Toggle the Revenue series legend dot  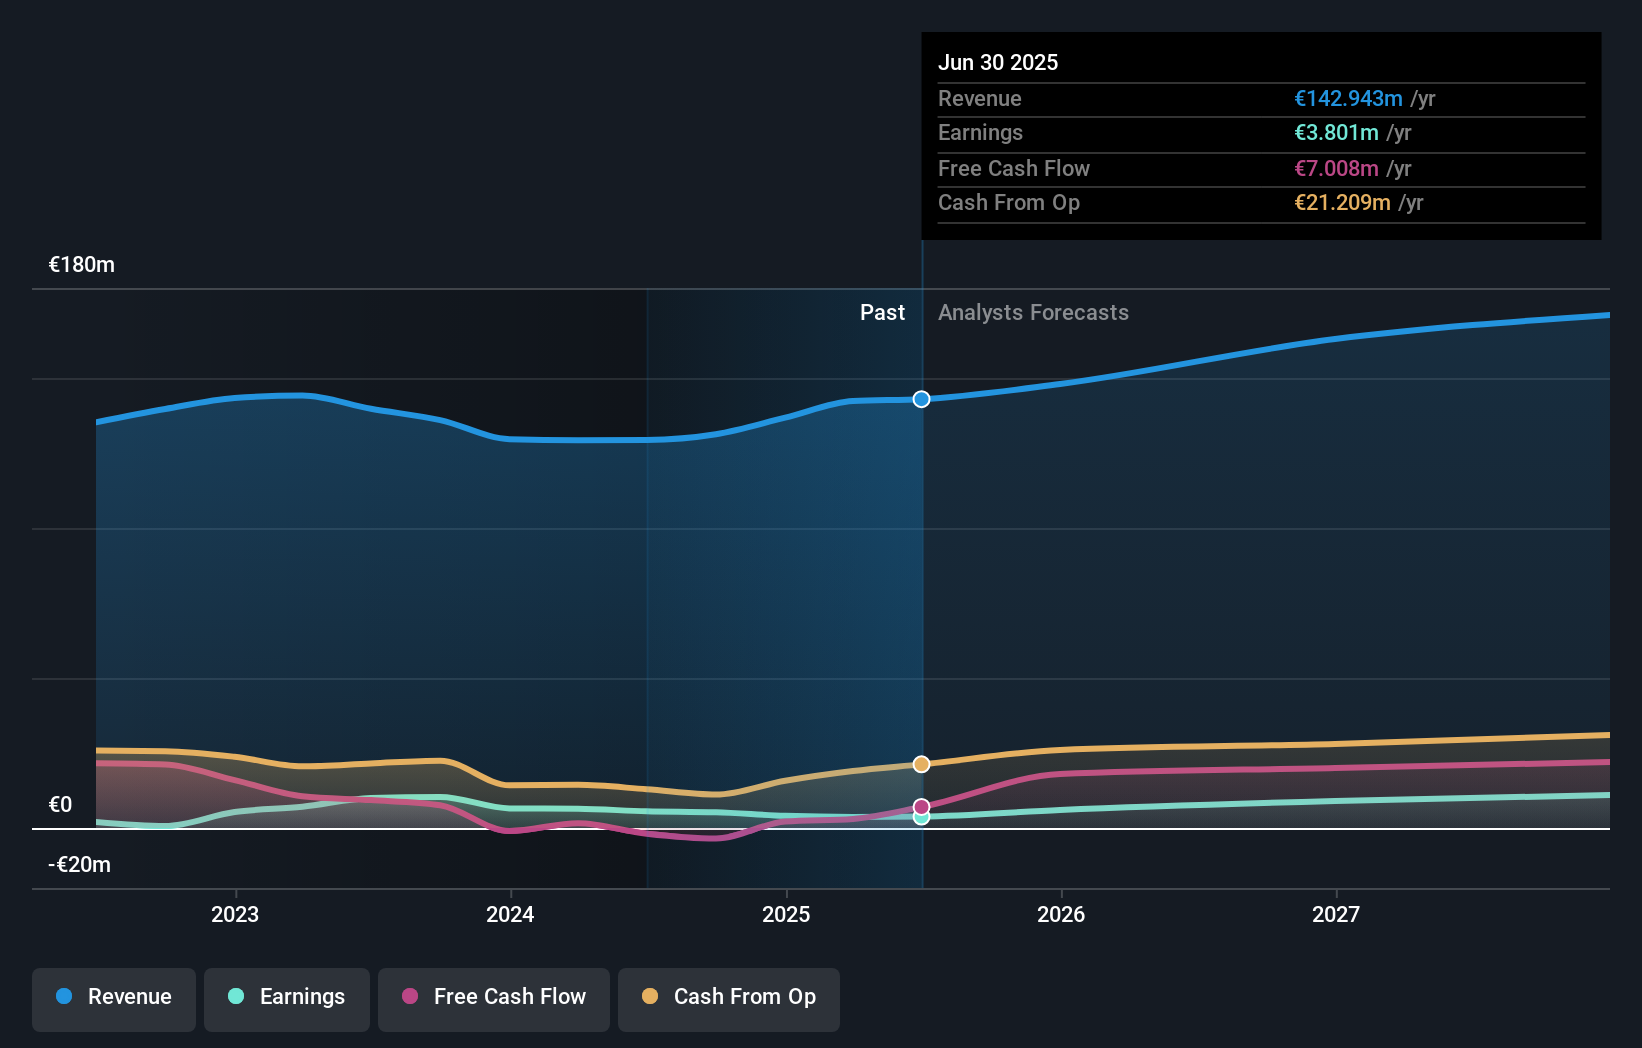(64, 996)
